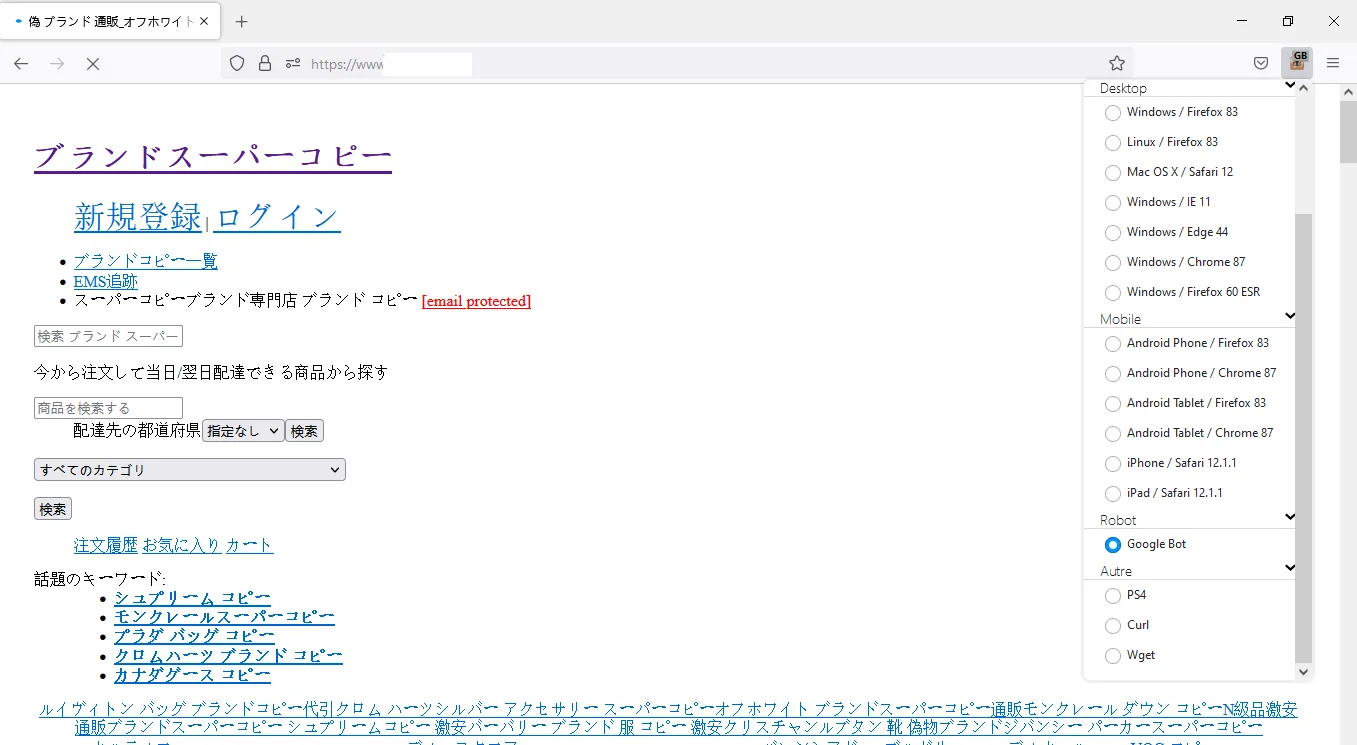Open the 注文履歴 link
Viewport: 1357px width, 745px height.
pyautogui.click(x=106, y=545)
